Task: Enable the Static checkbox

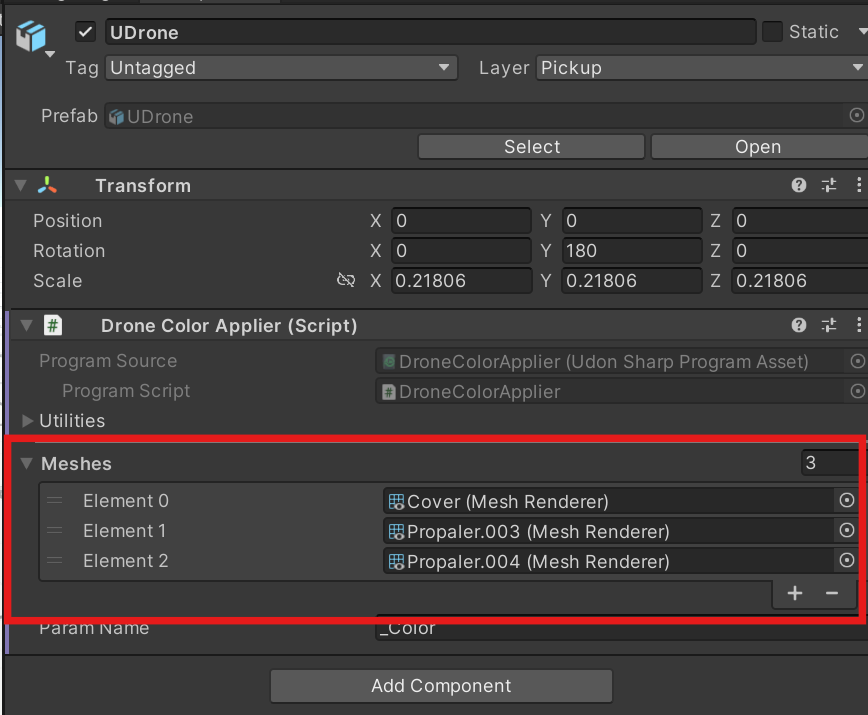Action: tap(772, 32)
